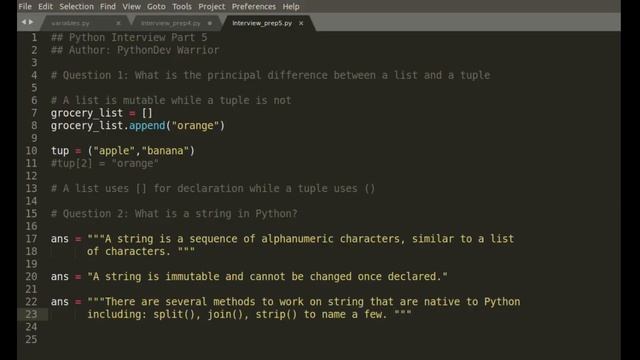Image resolution: width=640 pixels, height=360 pixels.
Task: Click the previous tab left arrow
Action: coord(24,22)
